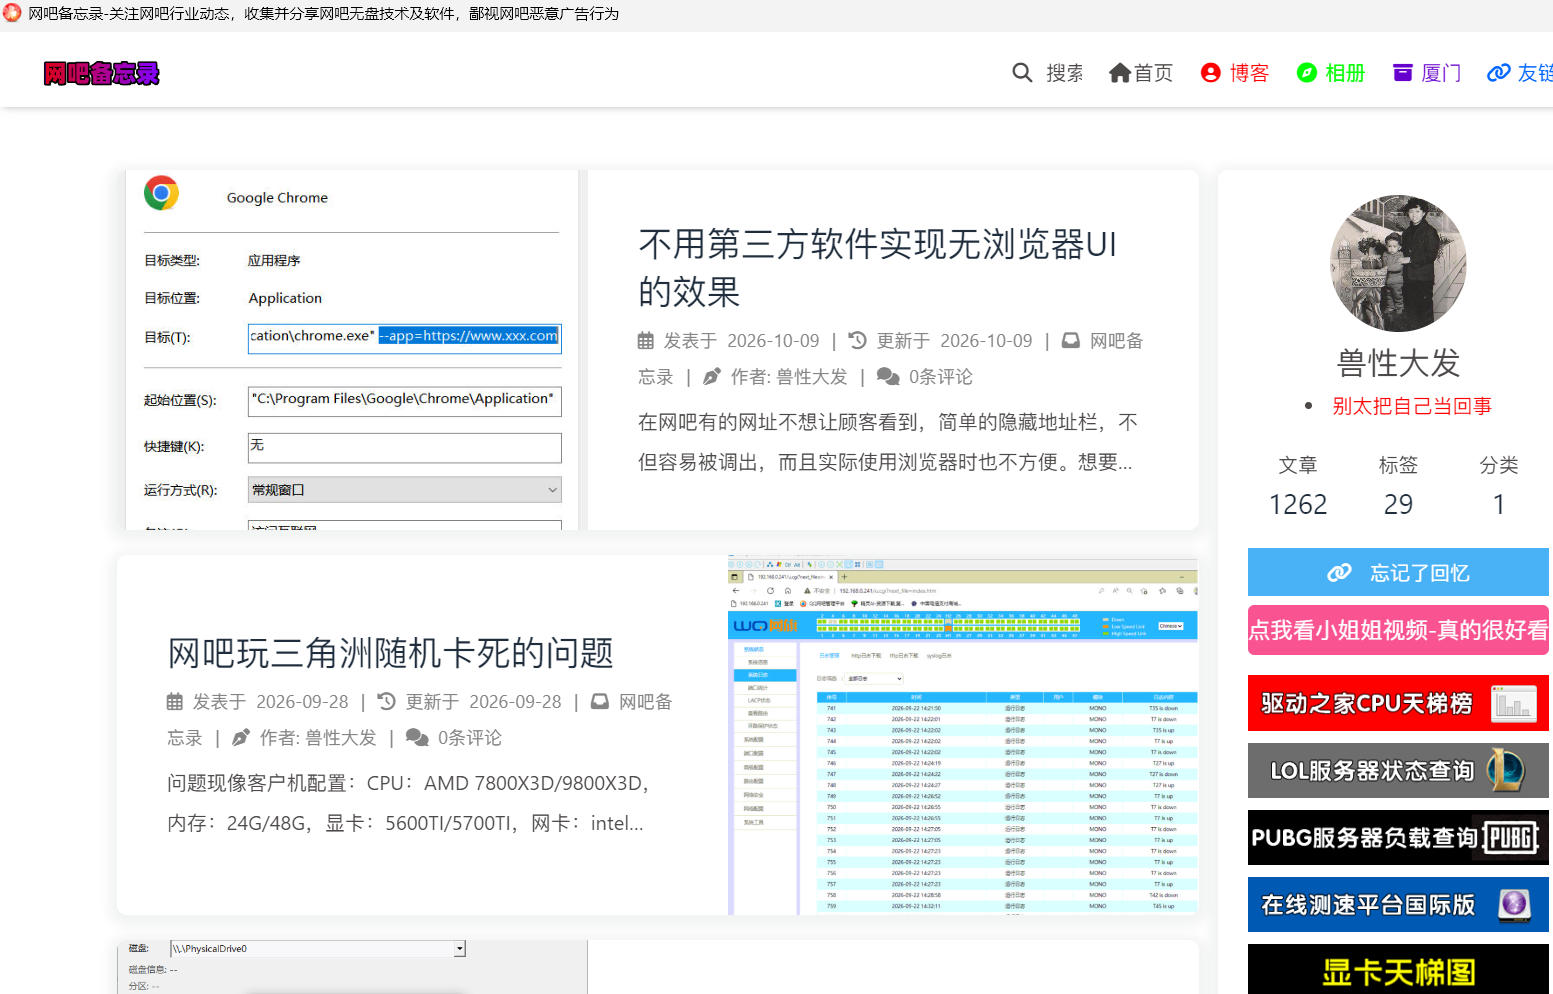Click the 0条评论 link of the 无浏览器UI article
1553x994 pixels.
(x=941, y=377)
